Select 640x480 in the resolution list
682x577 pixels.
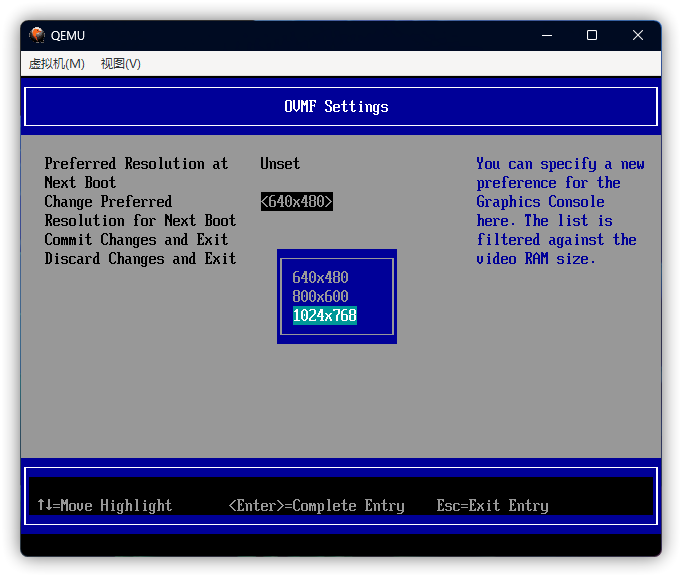coord(320,277)
